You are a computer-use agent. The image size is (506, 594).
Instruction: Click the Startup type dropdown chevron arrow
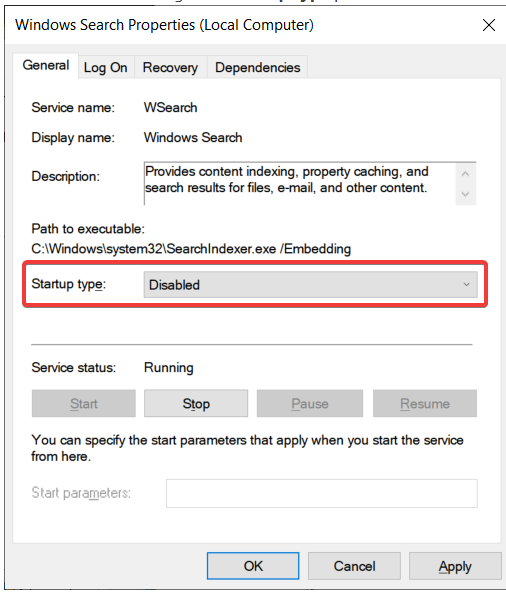pos(466,284)
